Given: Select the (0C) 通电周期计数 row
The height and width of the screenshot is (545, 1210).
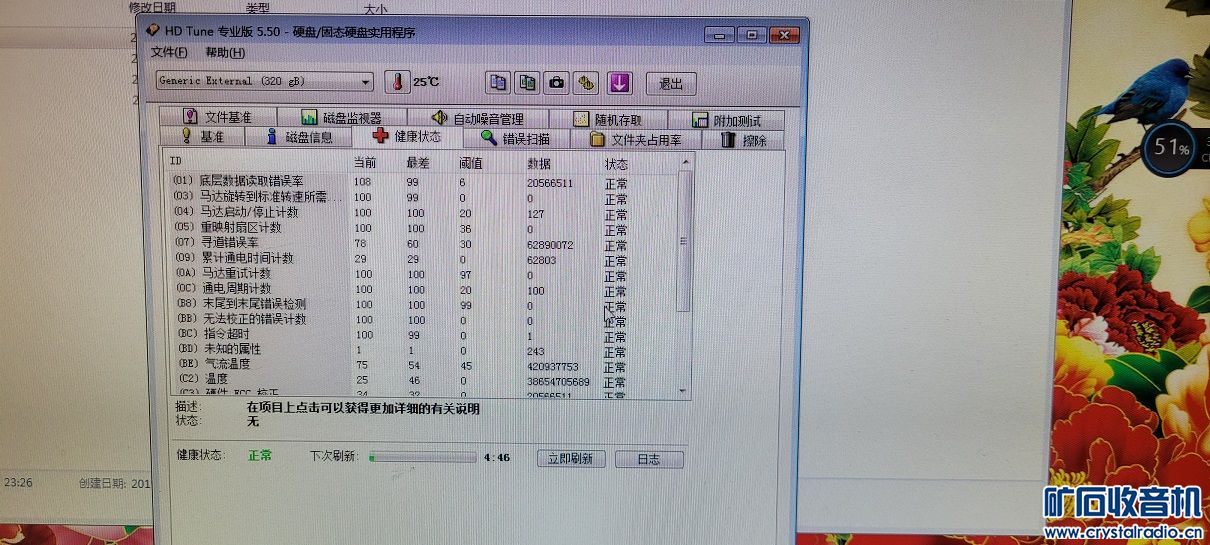Looking at the screenshot, I should [422, 288].
